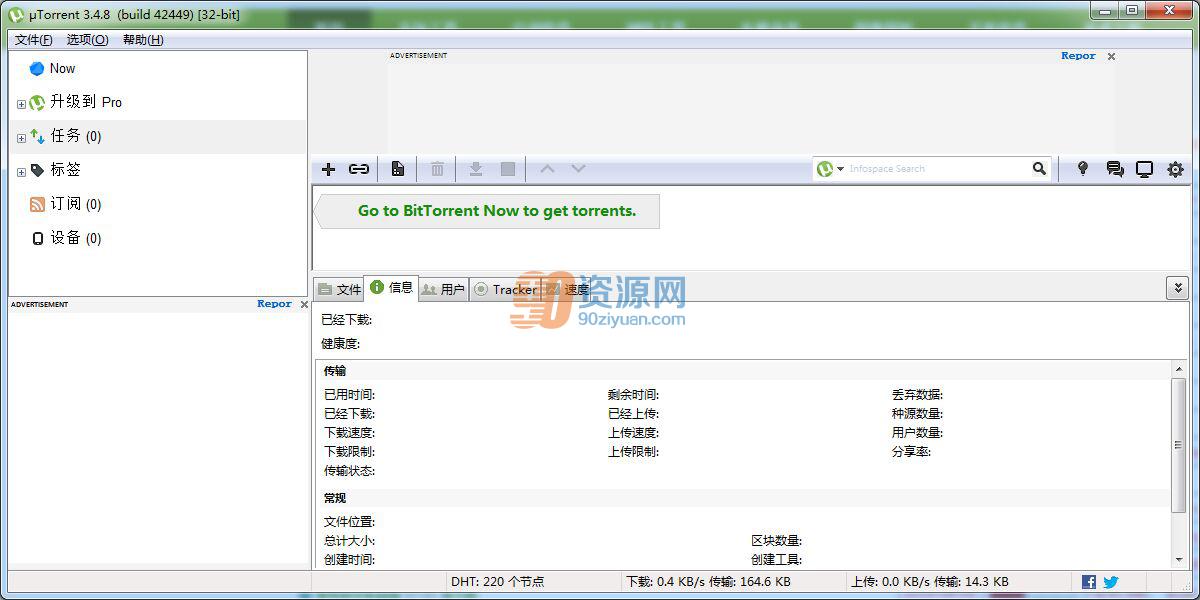
Task: Click the 剩余时间 label
Action: pos(633,395)
